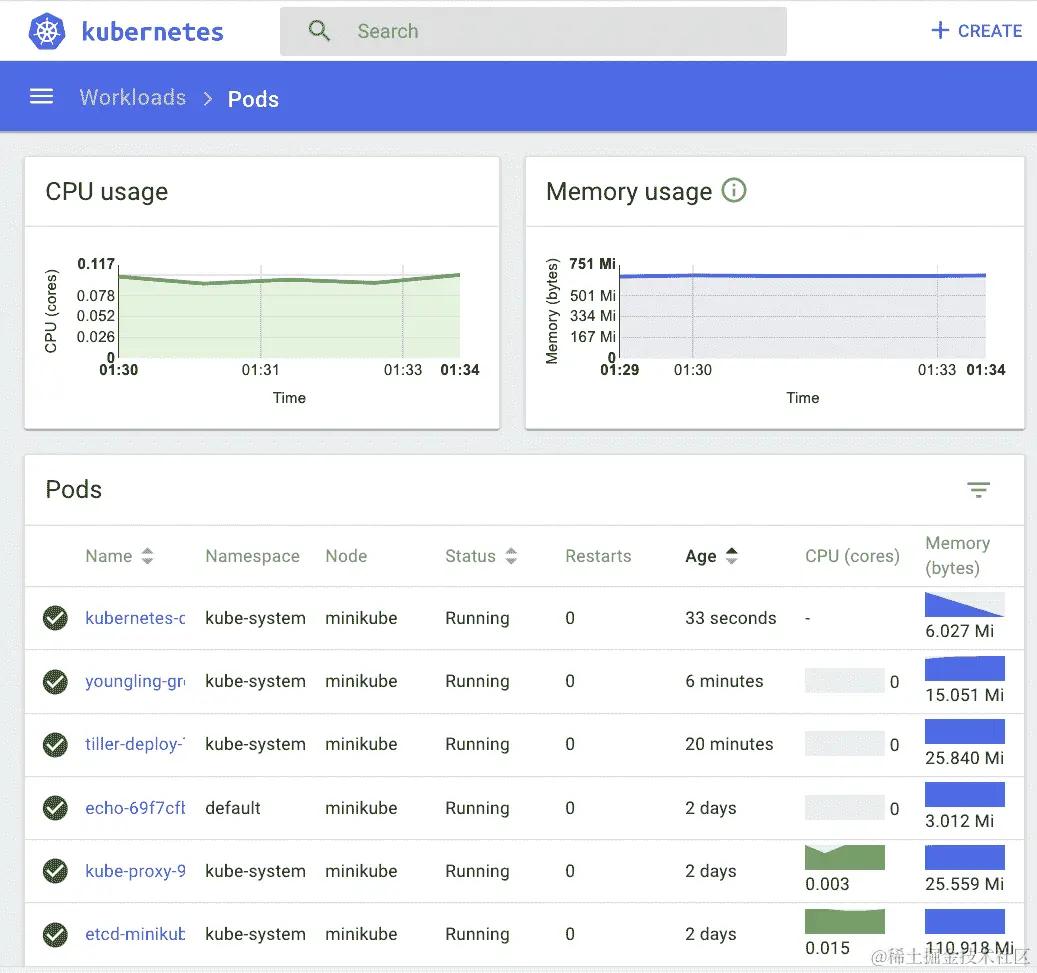Click the 'Pods' table card title
This screenshot has height=973, width=1037.
point(73,489)
